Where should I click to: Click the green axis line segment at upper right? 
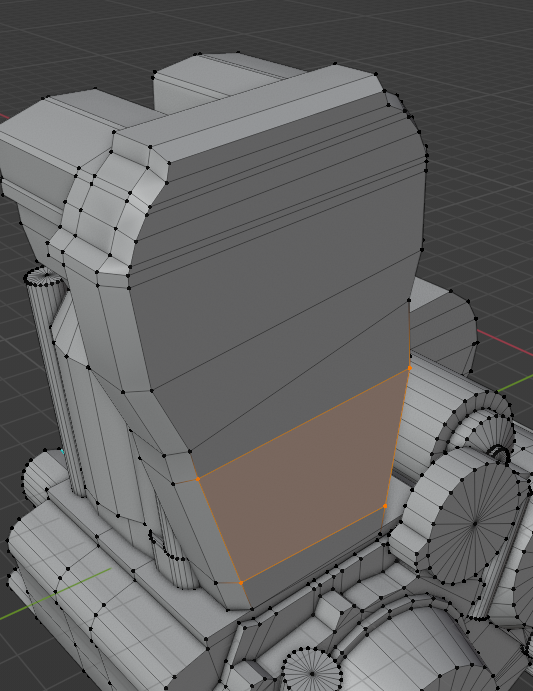pos(515,382)
